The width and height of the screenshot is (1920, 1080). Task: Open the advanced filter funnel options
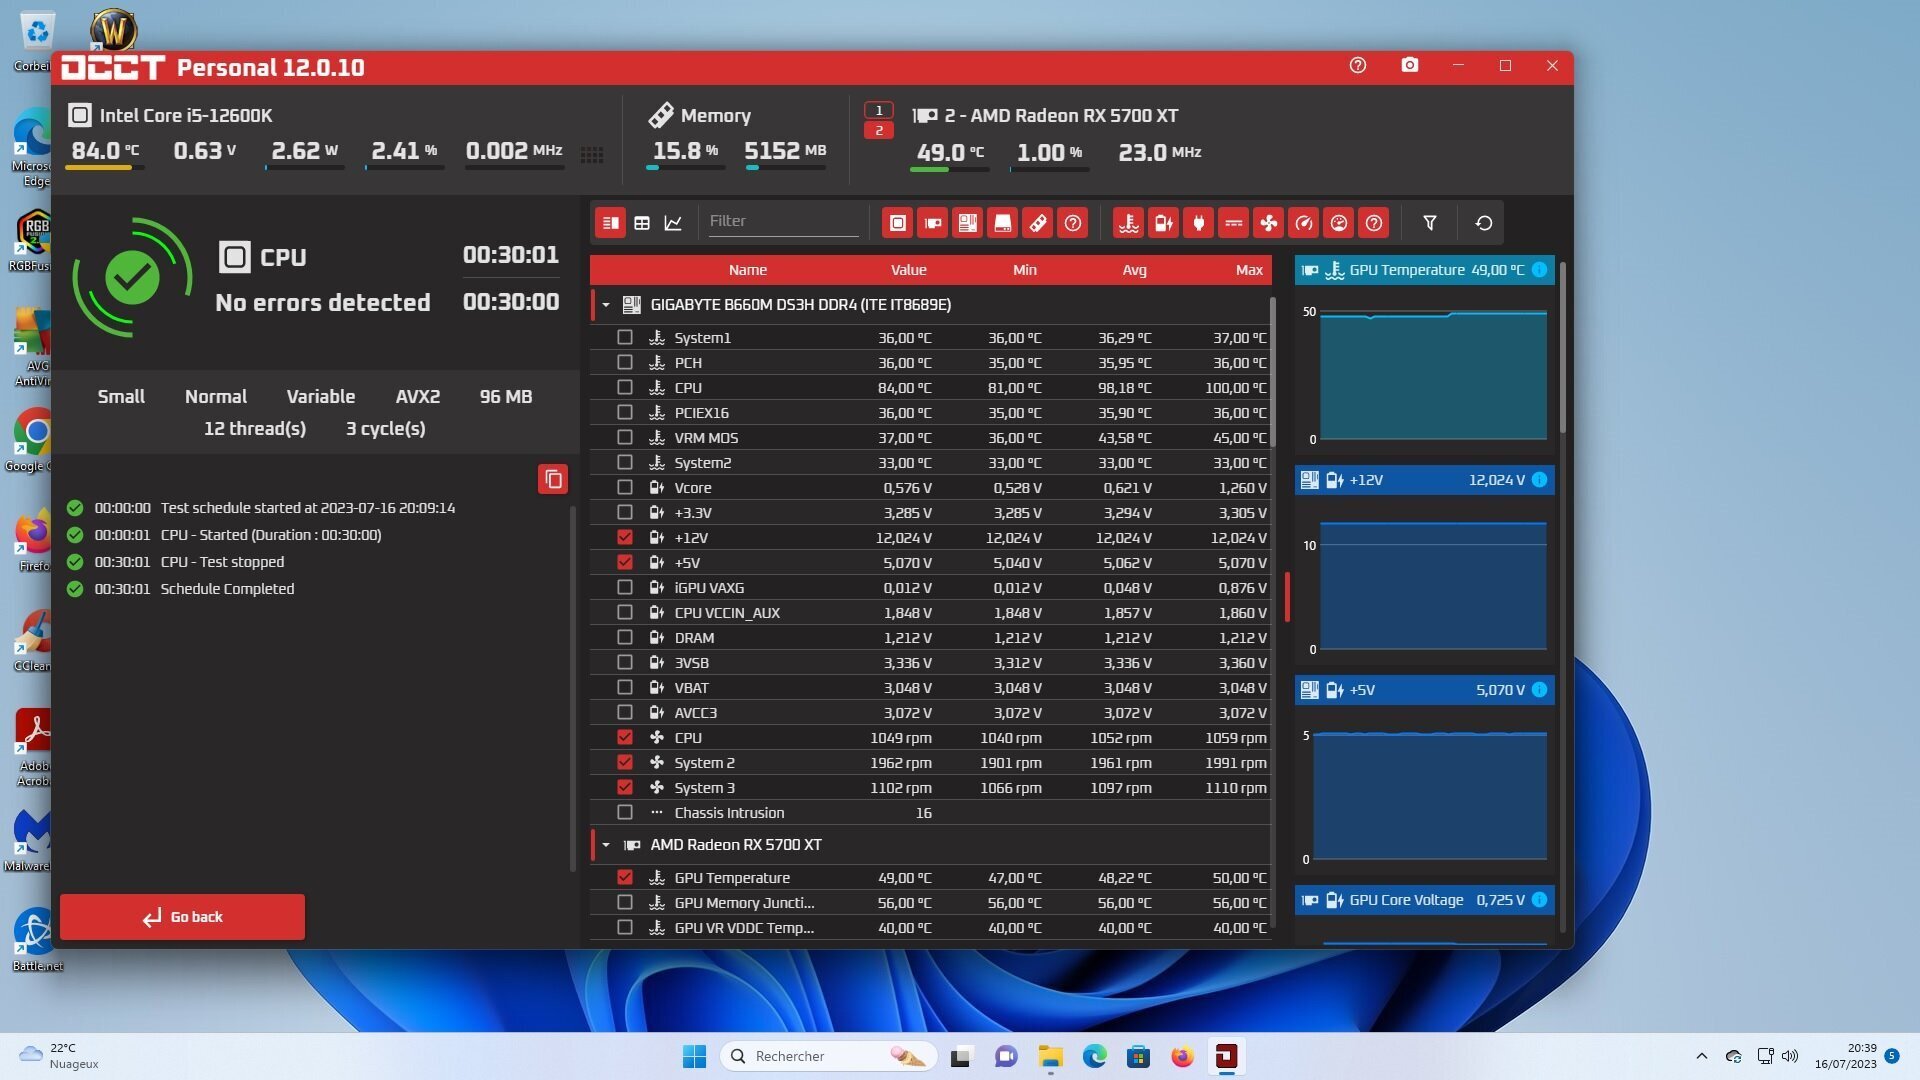click(x=1430, y=223)
